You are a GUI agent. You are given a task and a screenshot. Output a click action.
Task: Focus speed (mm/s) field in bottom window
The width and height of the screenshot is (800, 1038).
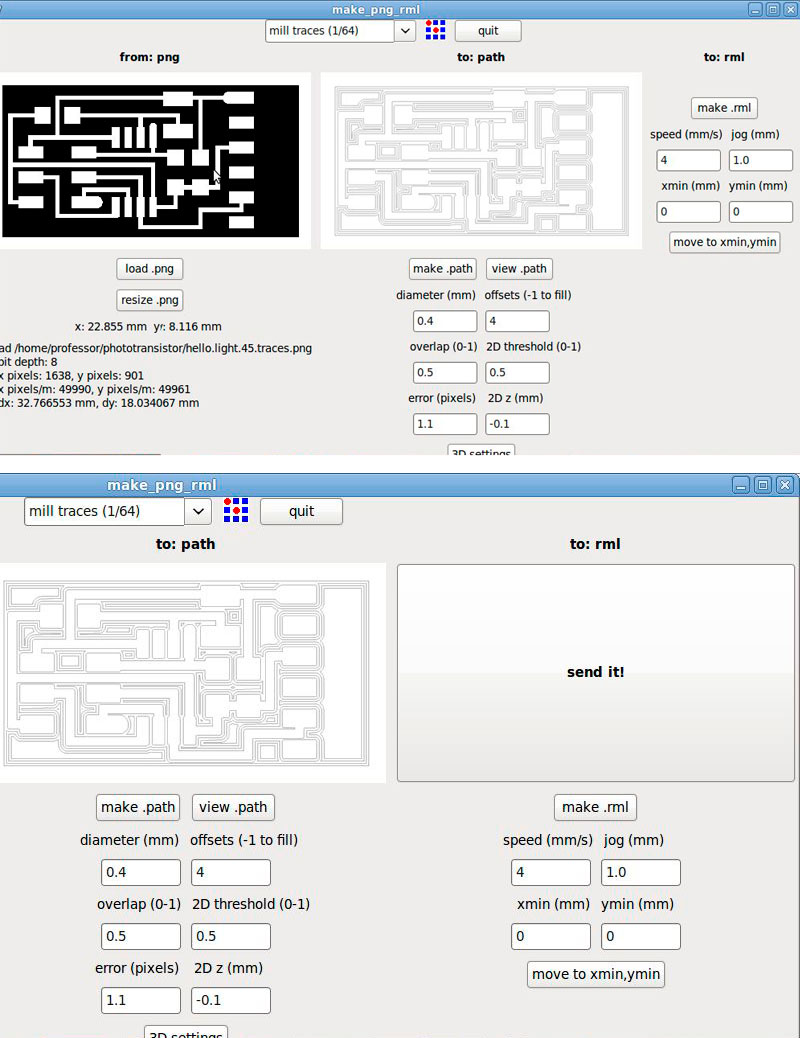click(551, 873)
